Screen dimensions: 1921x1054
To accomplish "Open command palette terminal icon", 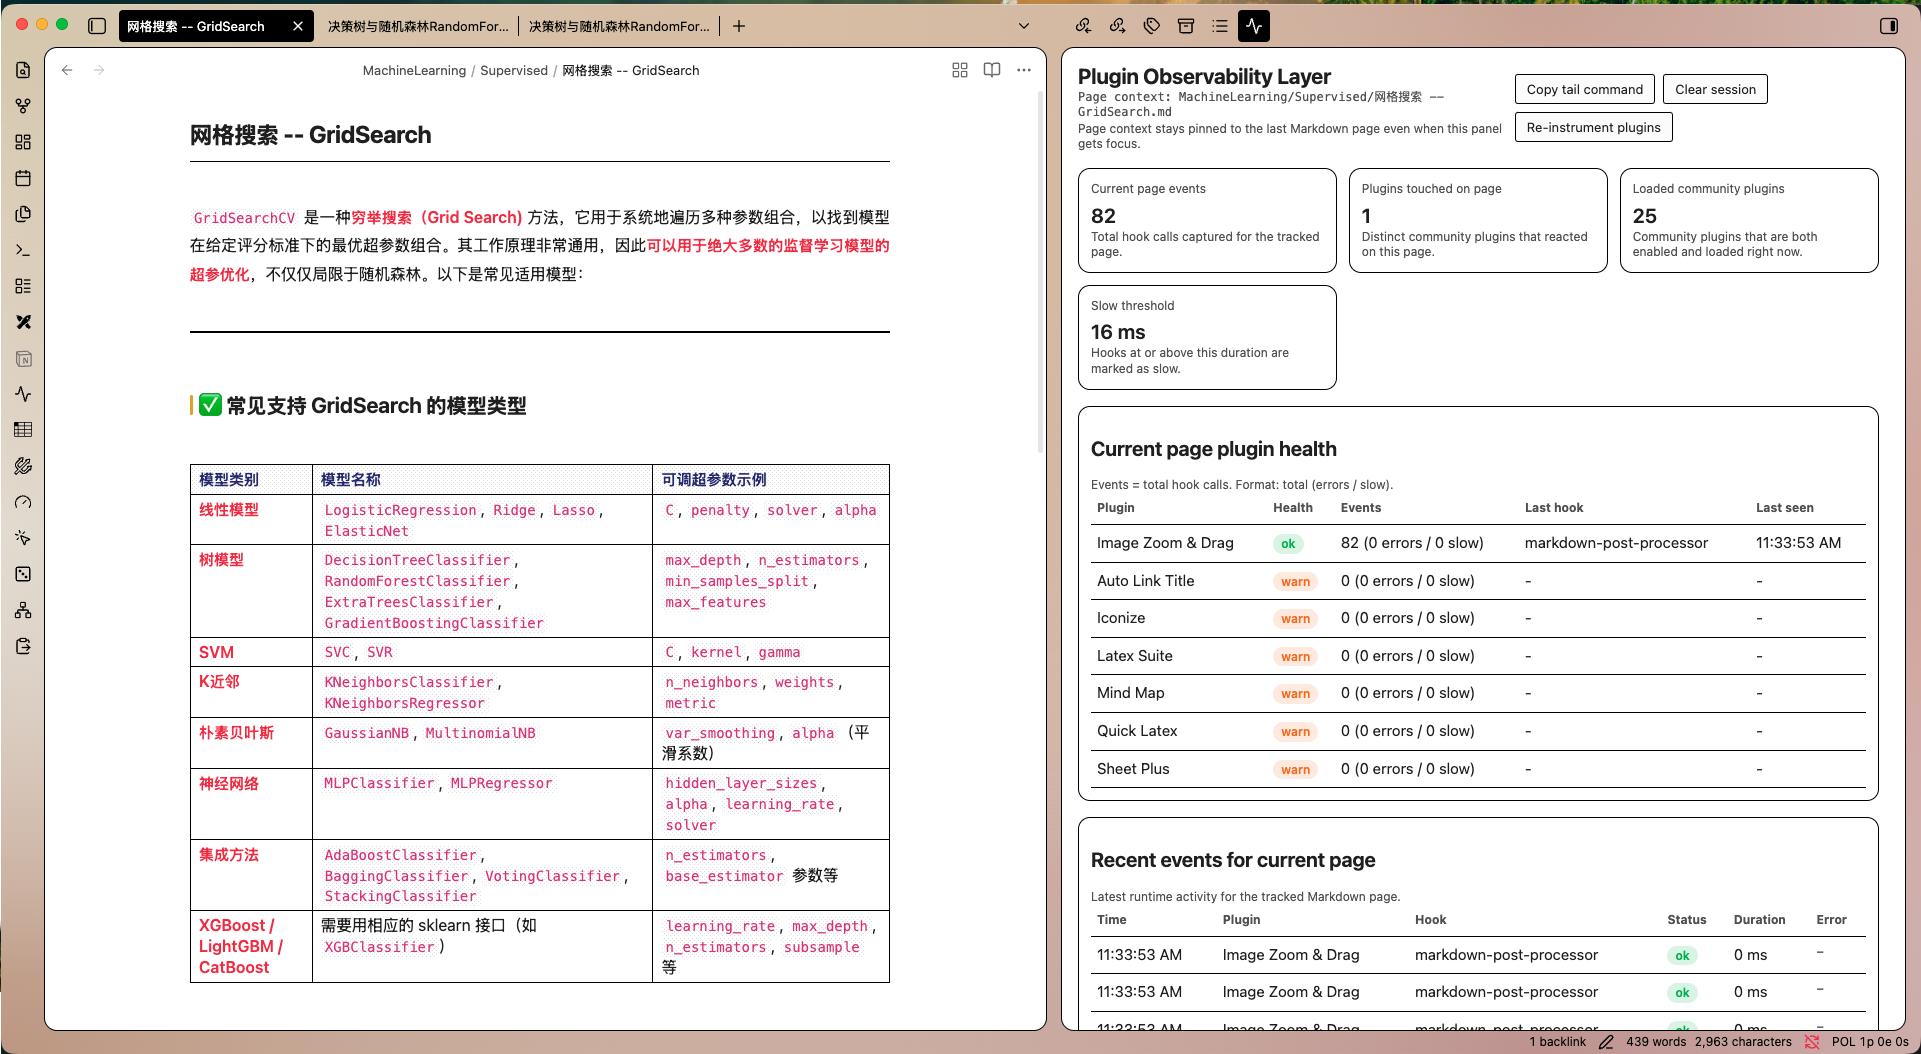I will click(x=23, y=250).
